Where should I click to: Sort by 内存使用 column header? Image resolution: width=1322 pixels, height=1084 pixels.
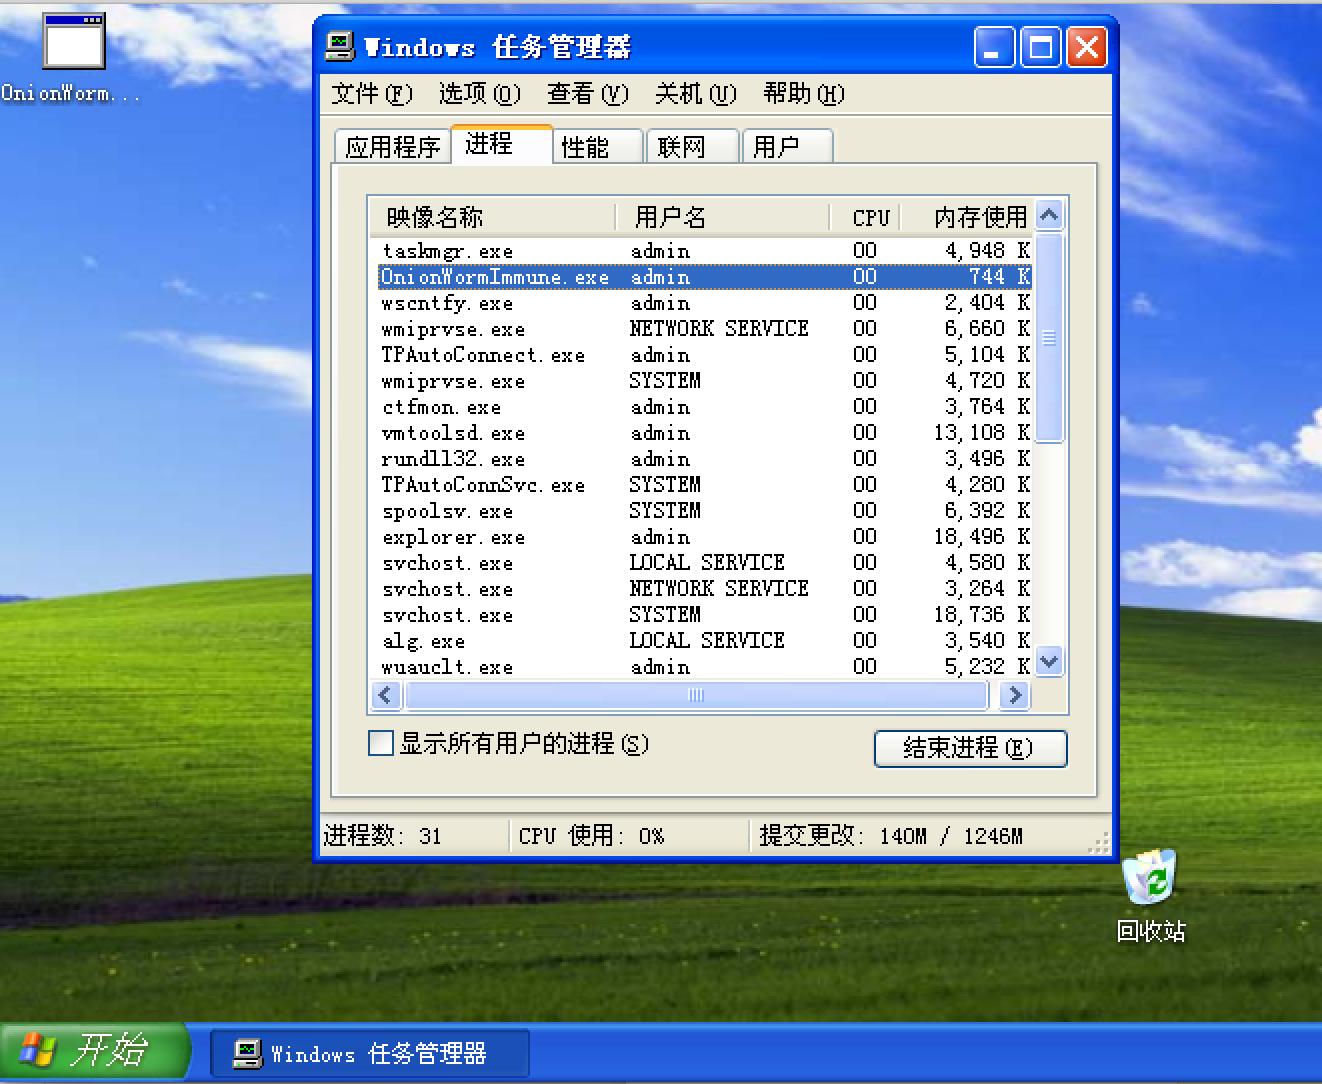click(969, 216)
